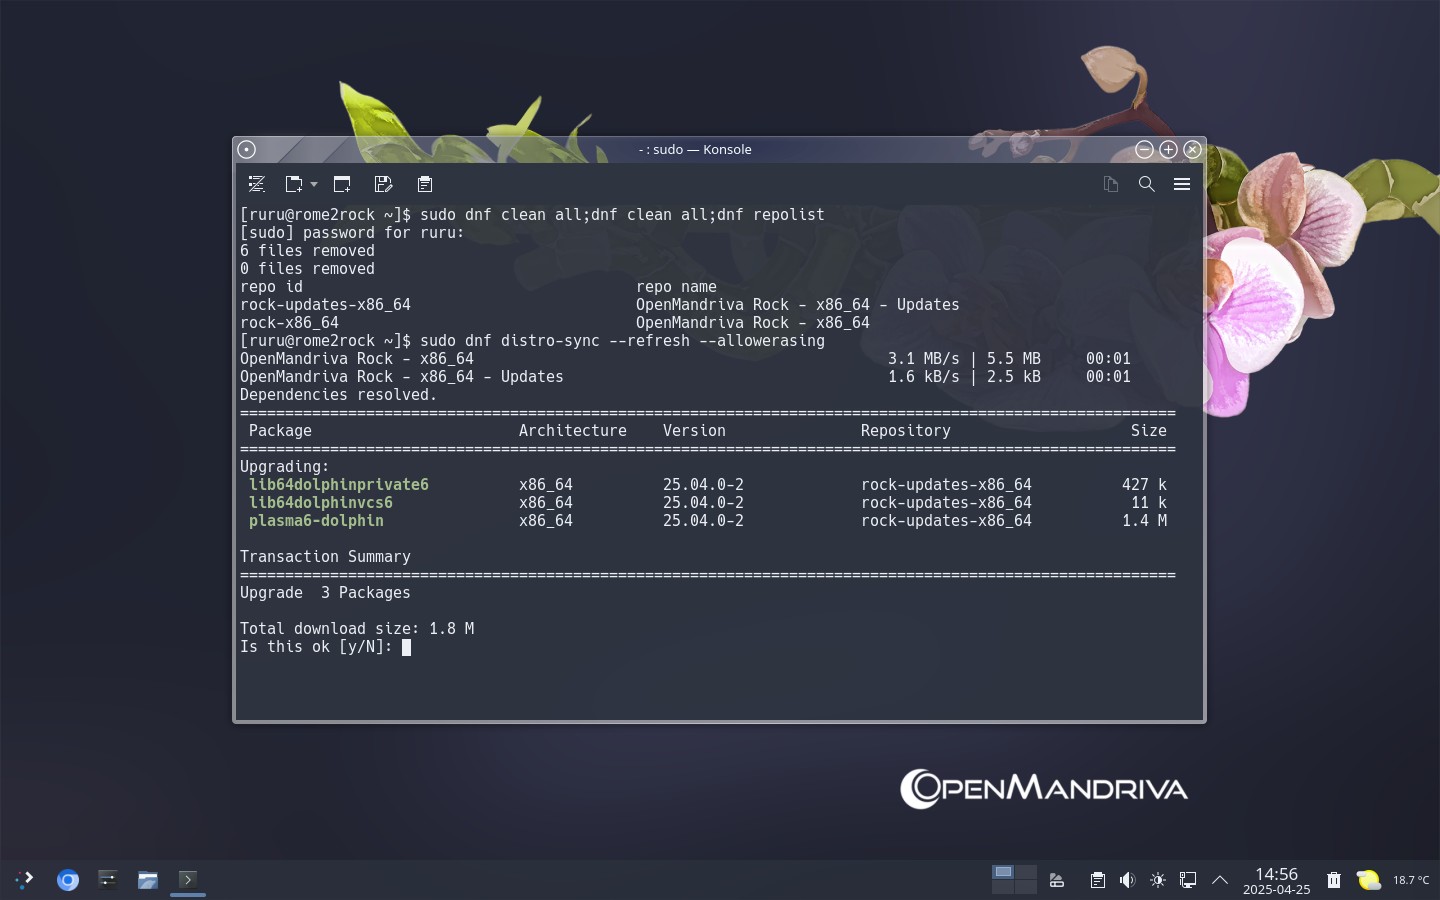Open the brightness control tray icon
The image size is (1440, 900).
coord(1158,880)
